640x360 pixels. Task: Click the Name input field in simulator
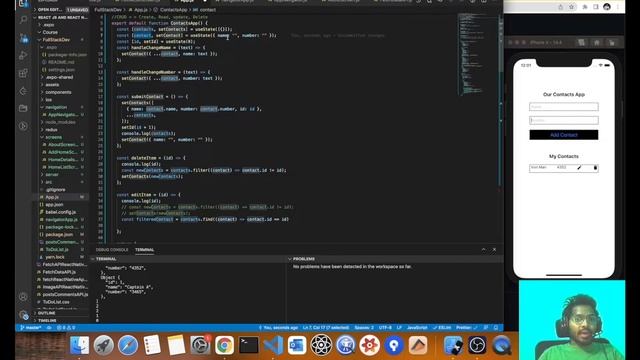click(x=564, y=107)
